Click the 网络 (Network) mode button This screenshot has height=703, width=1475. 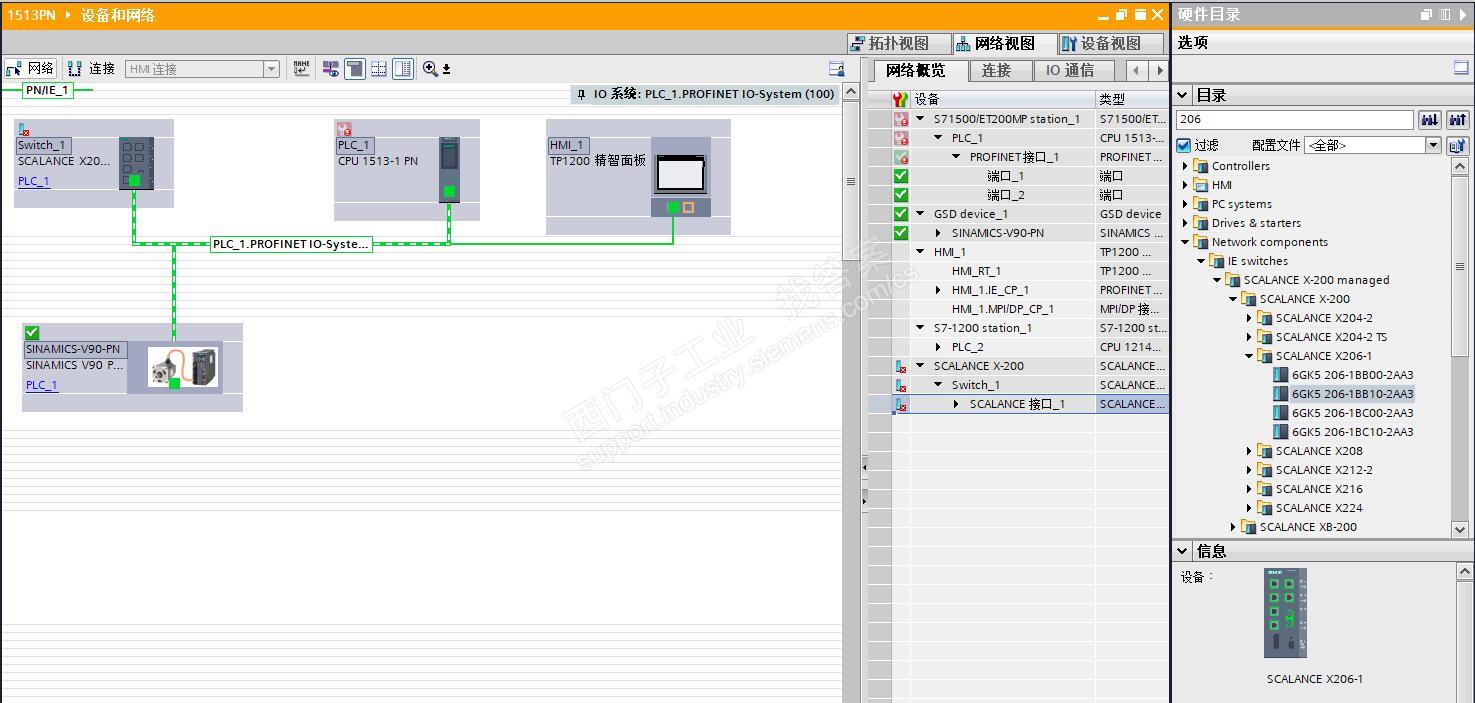[29, 68]
